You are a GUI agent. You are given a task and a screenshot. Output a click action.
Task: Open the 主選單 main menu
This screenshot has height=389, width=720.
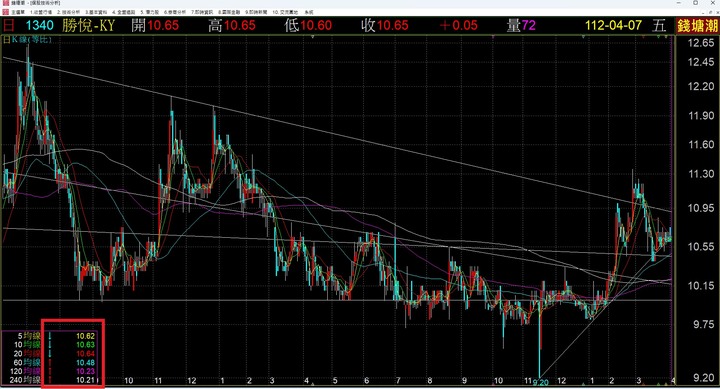pos(18,12)
